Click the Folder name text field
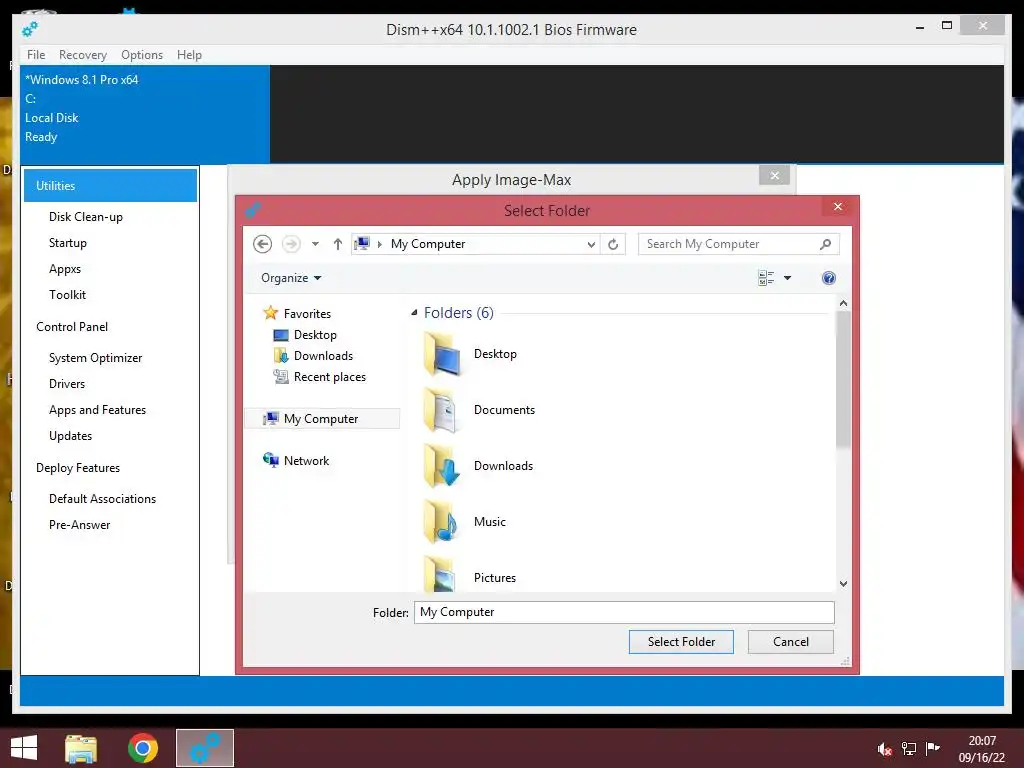 point(624,613)
